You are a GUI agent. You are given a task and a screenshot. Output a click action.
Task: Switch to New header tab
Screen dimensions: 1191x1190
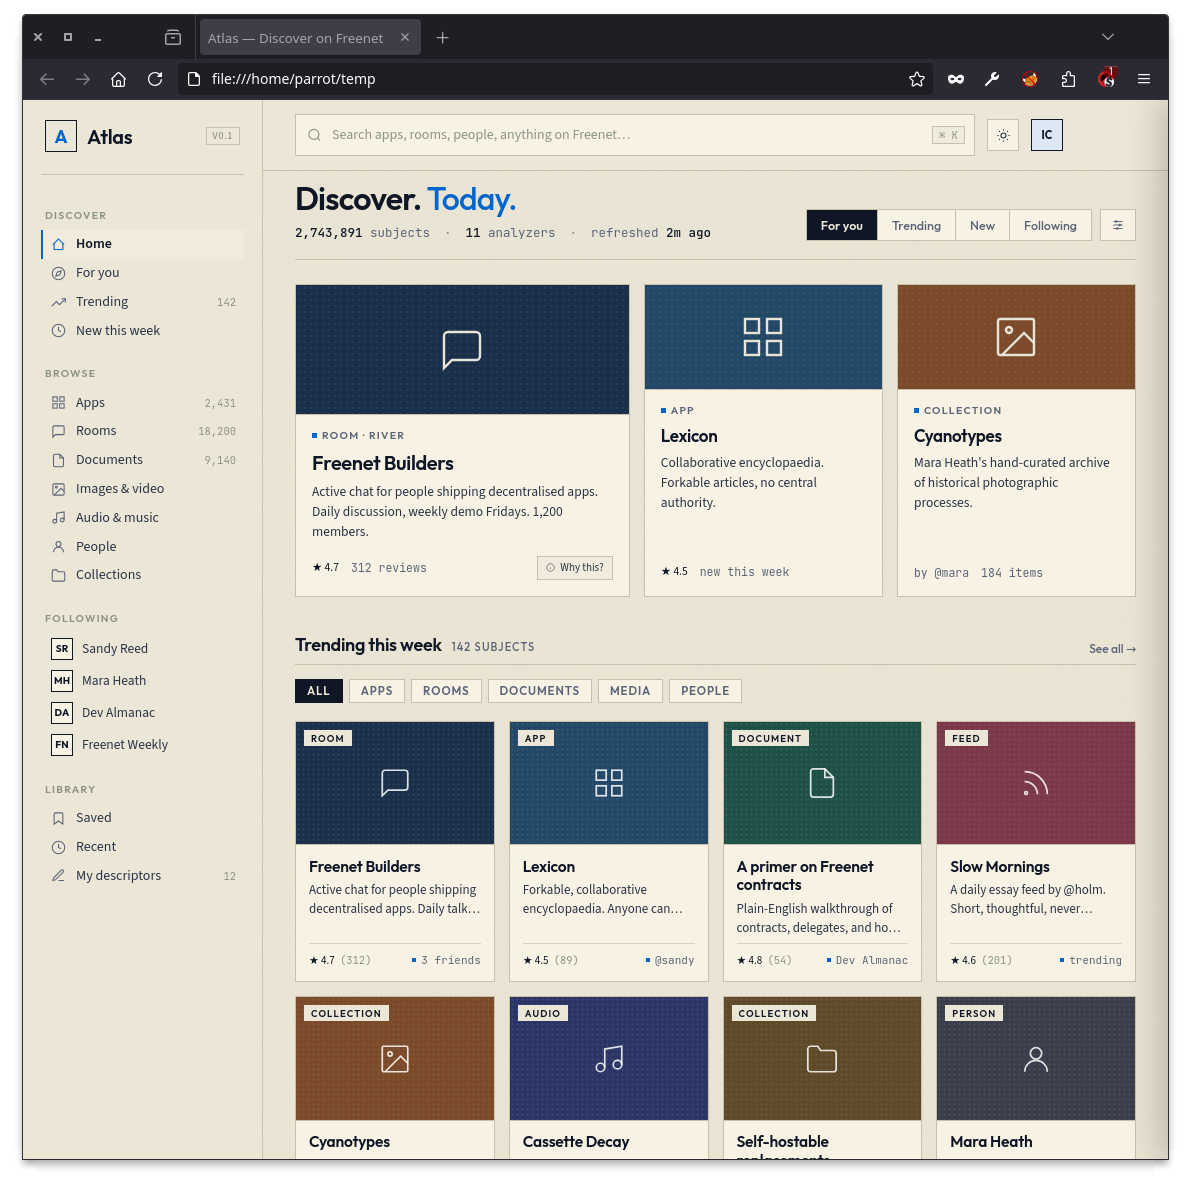pyautogui.click(x=981, y=226)
